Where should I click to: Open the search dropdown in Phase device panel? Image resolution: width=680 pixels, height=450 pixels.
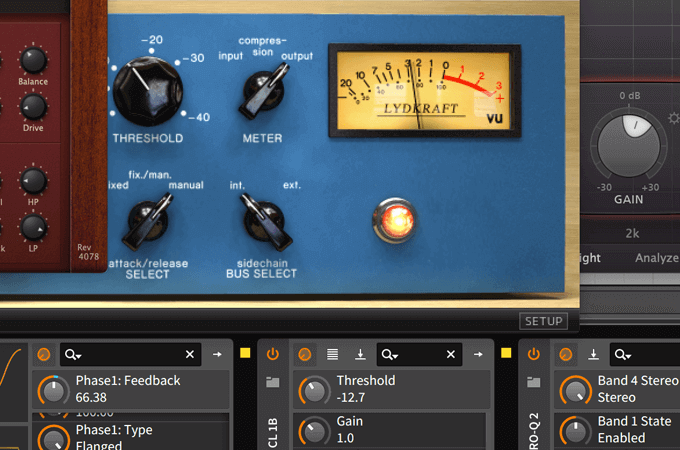point(72,354)
